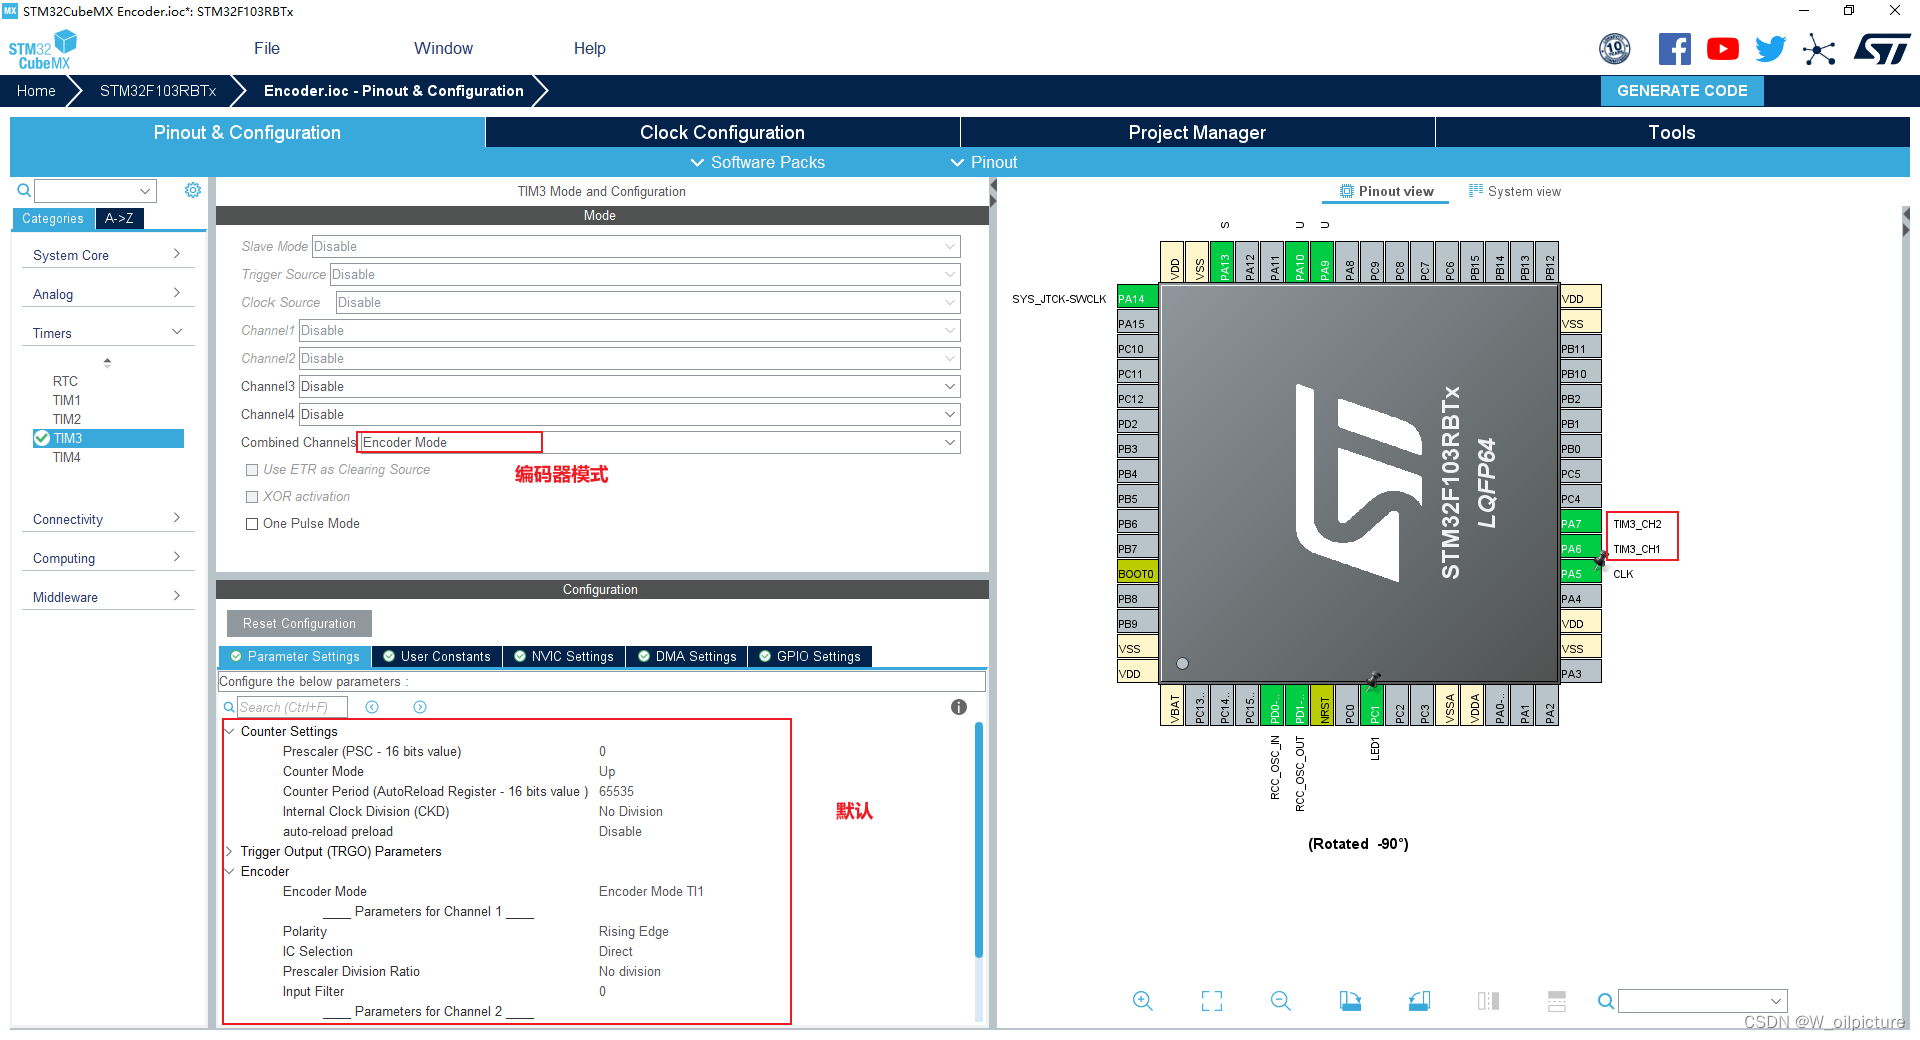Image resolution: width=1920 pixels, height=1040 pixels.
Task: Select pin PA14 on the chip
Action: tap(1138, 298)
